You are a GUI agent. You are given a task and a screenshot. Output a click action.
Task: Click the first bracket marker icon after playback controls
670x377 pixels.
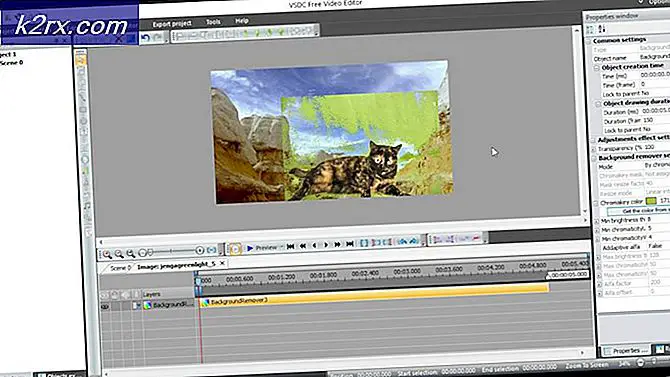tap(364, 243)
